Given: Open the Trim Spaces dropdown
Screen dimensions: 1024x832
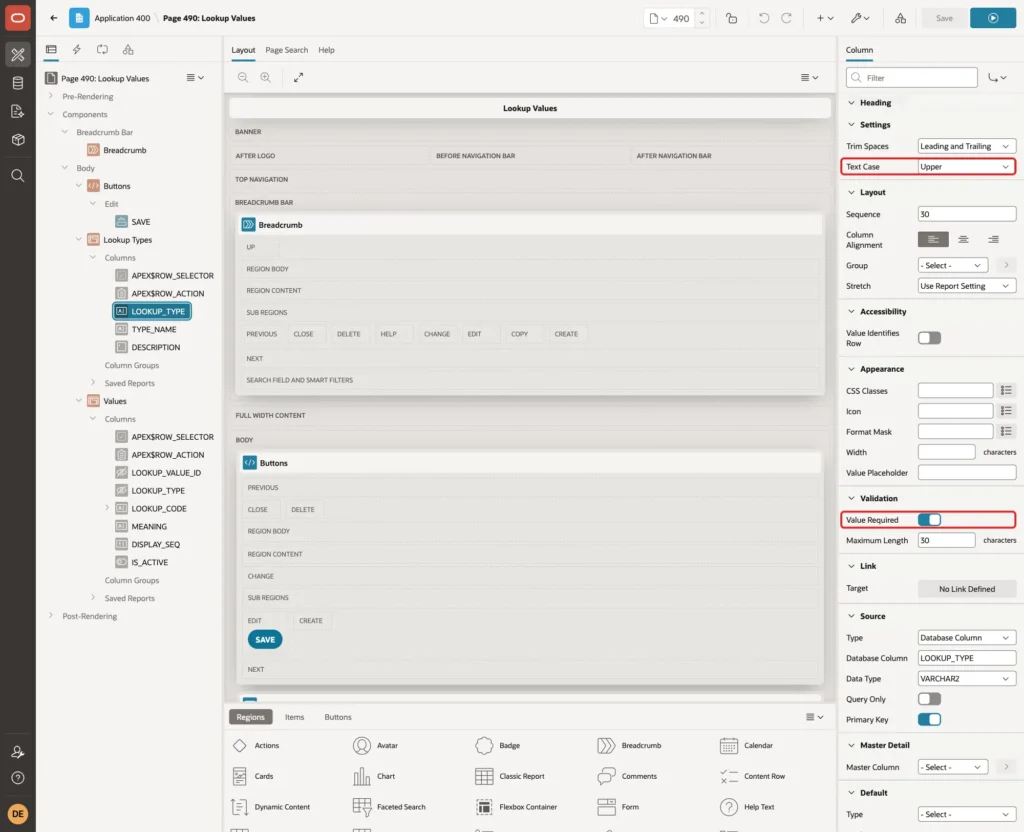Looking at the screenshot, I should click(x=967, y=146).
